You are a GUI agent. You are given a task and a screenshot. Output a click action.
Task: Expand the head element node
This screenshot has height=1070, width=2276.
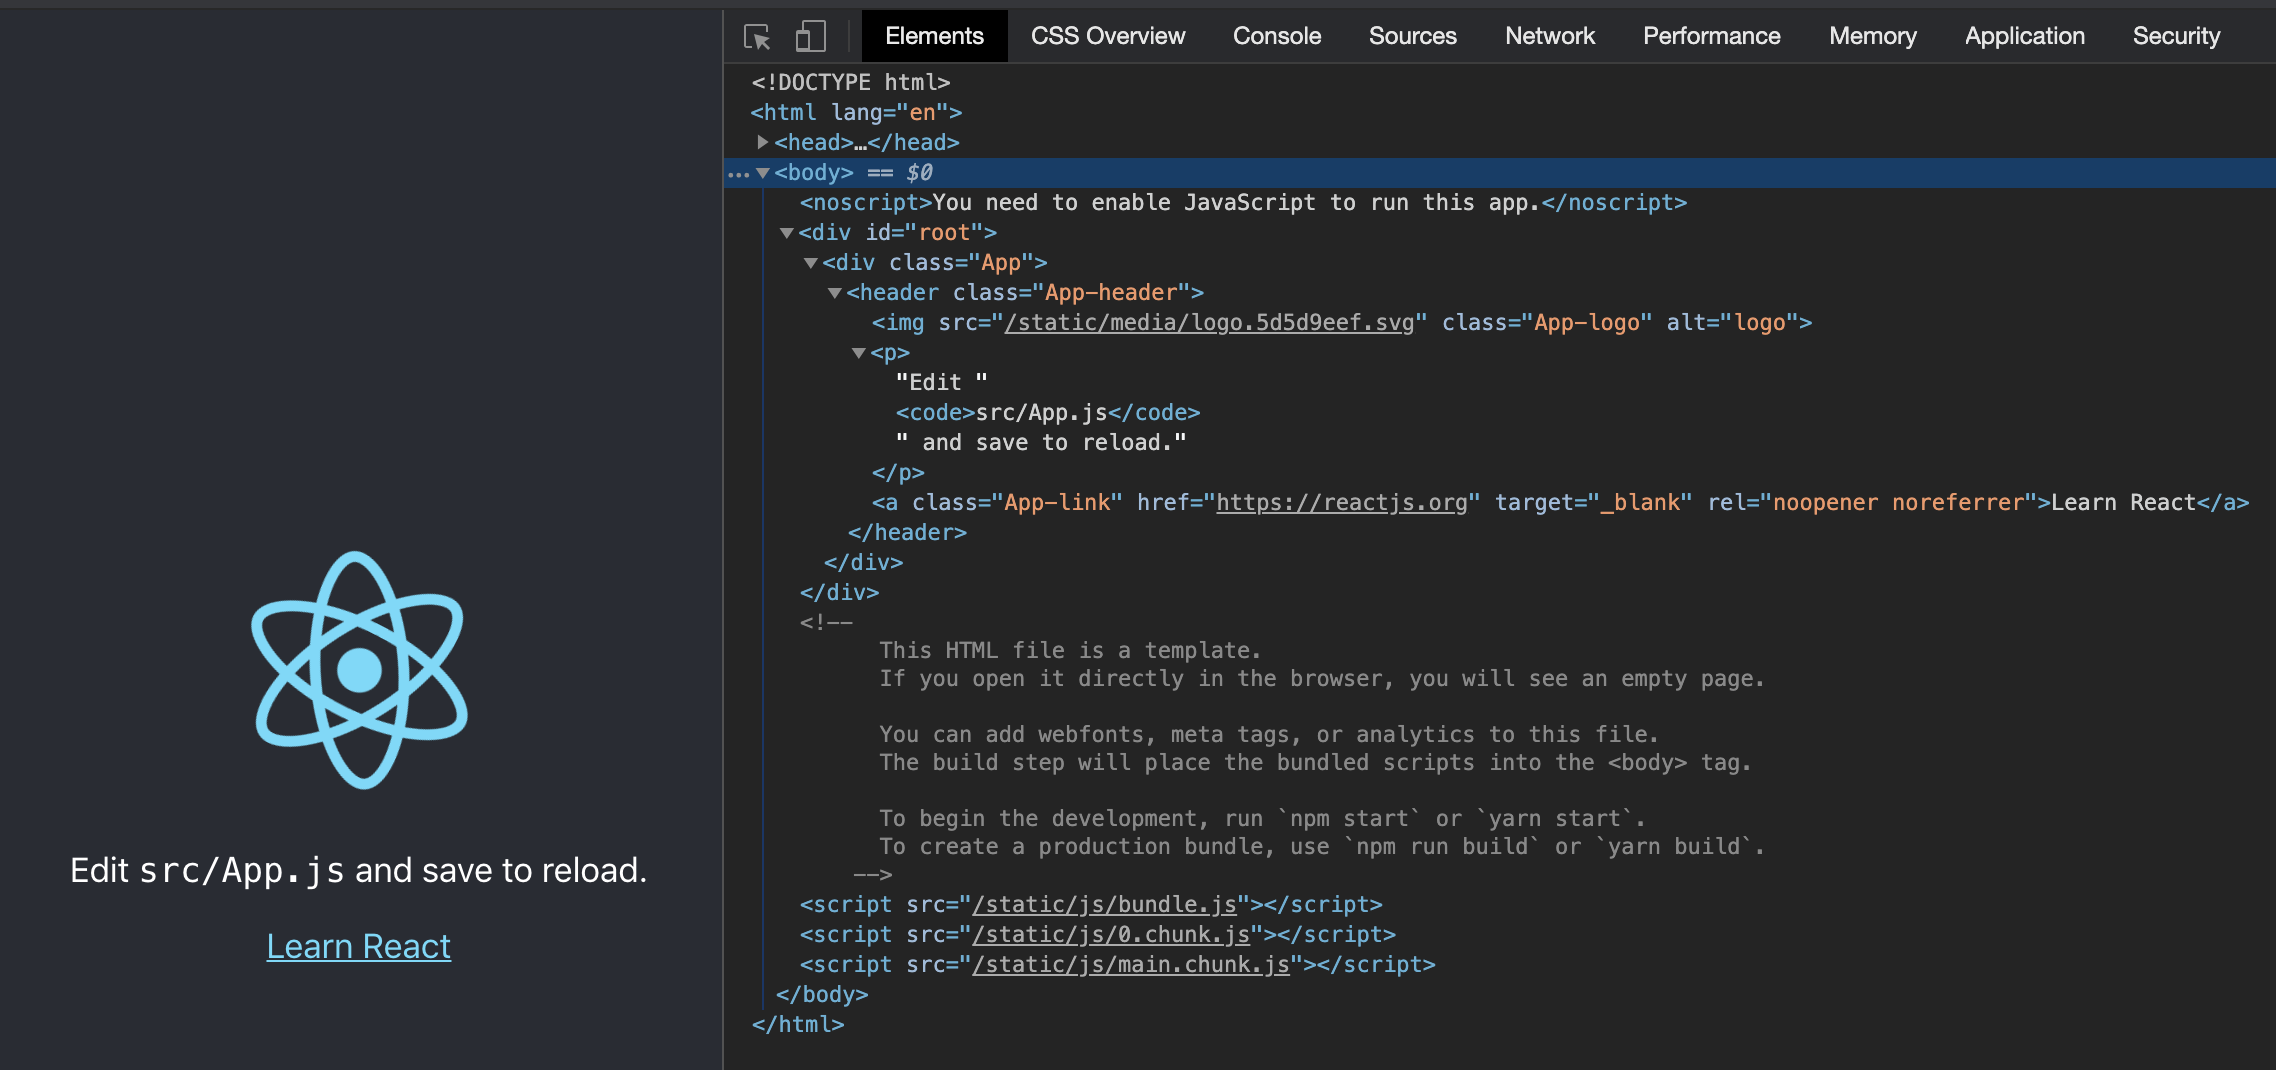click(x=763, y=142)
